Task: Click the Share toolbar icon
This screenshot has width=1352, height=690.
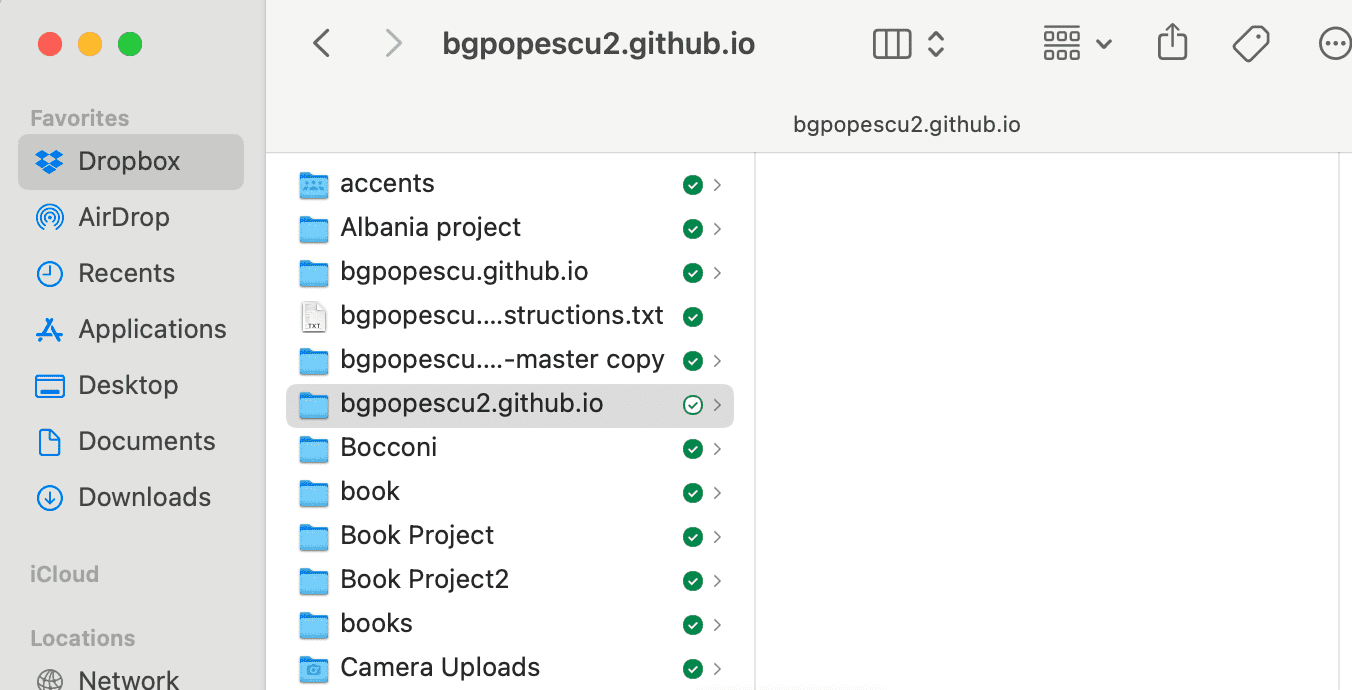Action: (x=1172, y=44)
